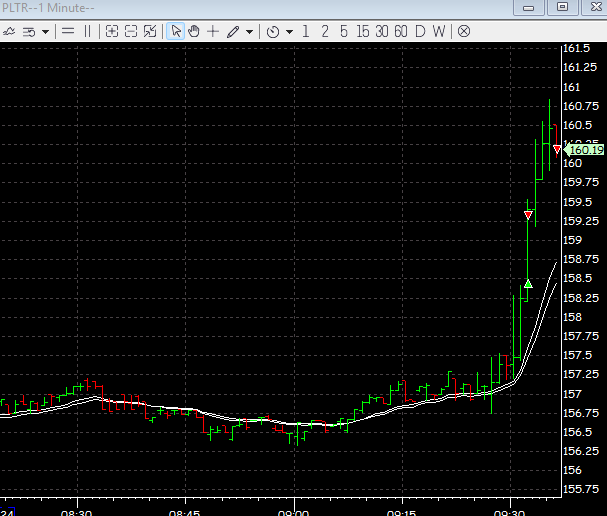Screen dimensions: 607x516
Task: Minimize the PLTR chart window
Action: [528, 7]
